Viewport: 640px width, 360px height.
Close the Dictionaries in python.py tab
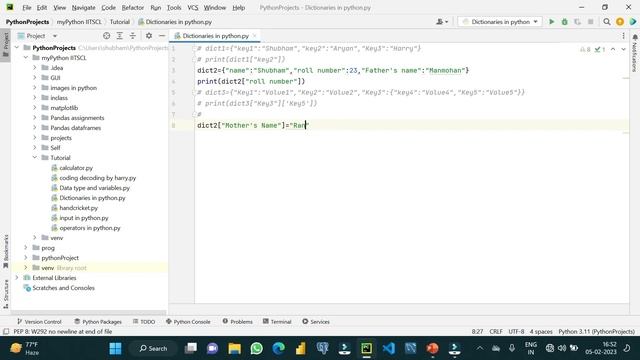(x=255, y=36)
